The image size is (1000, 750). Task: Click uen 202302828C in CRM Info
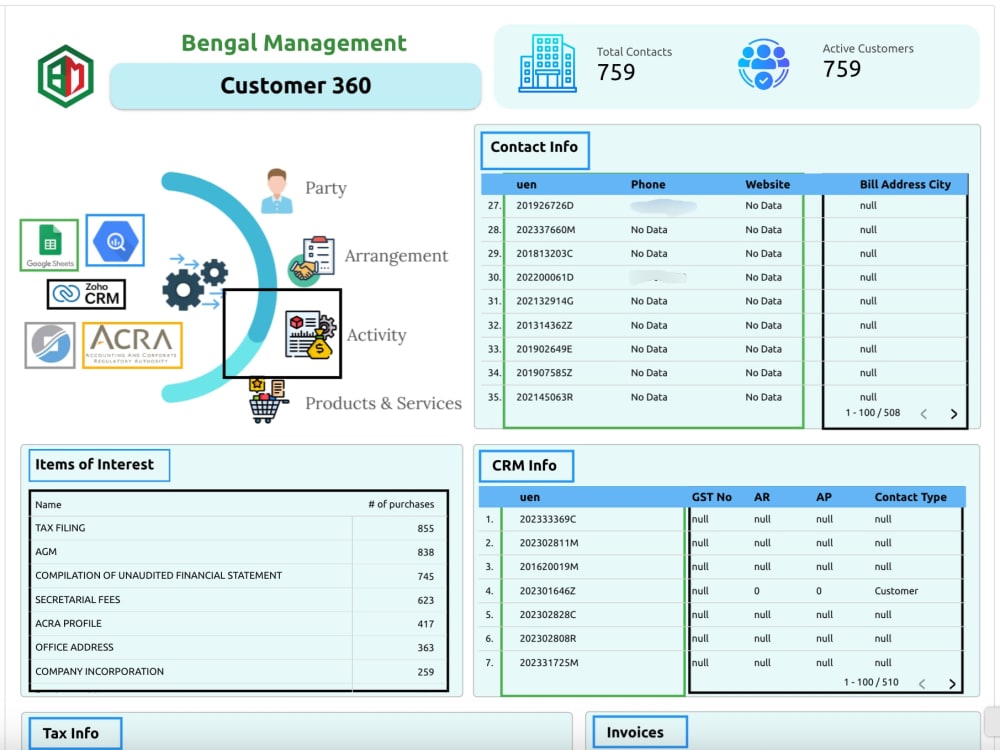(547, 615)
